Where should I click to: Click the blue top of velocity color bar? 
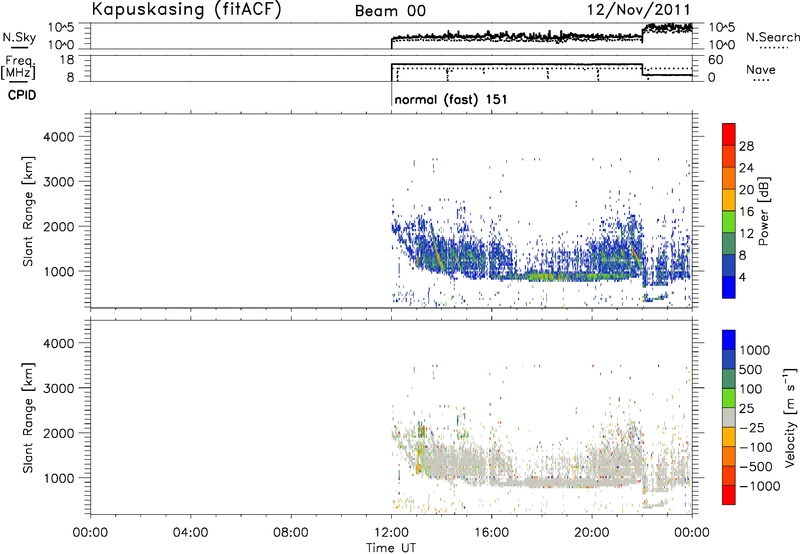(729, 340)
